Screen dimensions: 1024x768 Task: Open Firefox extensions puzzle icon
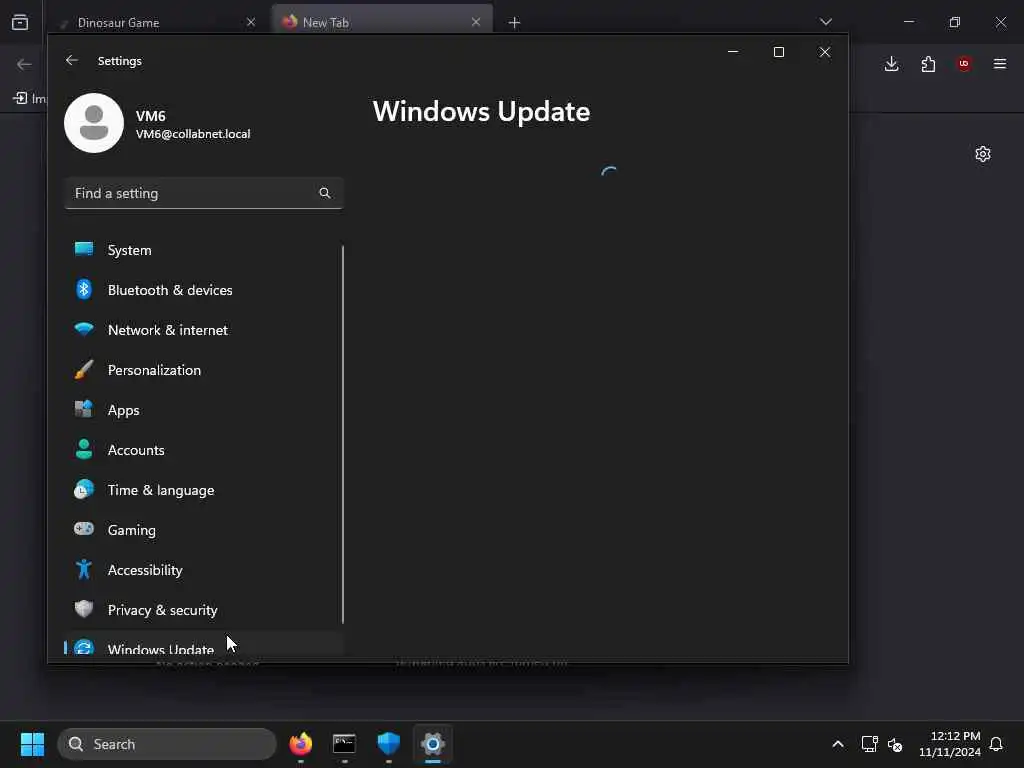(x=928, y=64)
